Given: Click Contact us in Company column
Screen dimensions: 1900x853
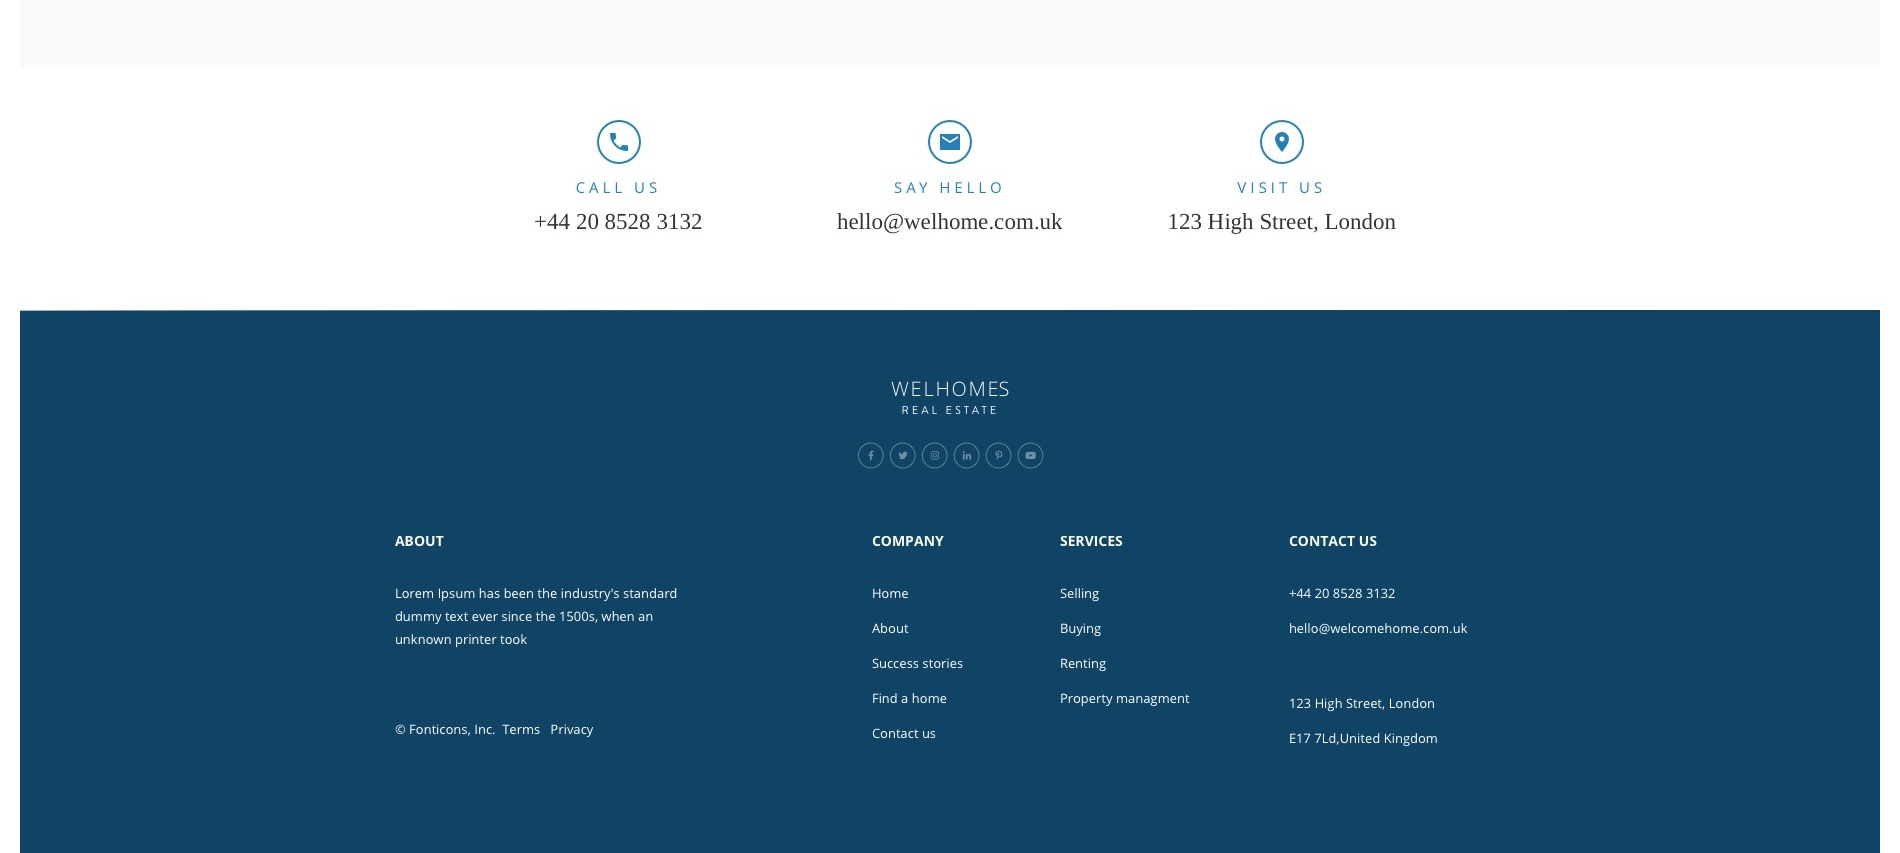Looking at the screenshot, I should [903, 733].
